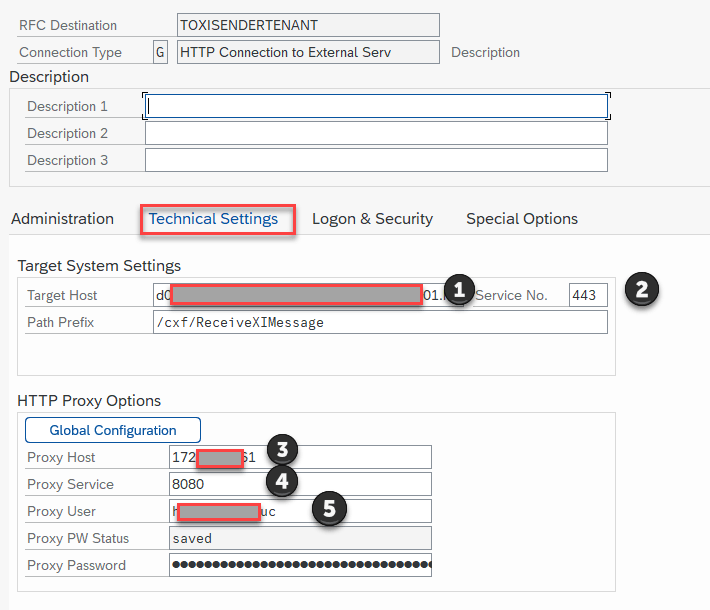Screen dimensions: 710x610
Task: Click numbered marker 4 beside Proxy Service
Action: [283, 481]
